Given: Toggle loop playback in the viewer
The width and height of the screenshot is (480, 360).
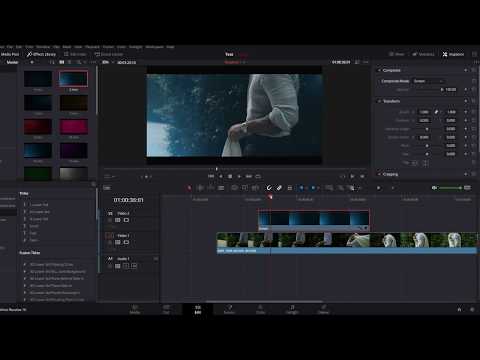Looking at the screenshot, I should [258, 176].
